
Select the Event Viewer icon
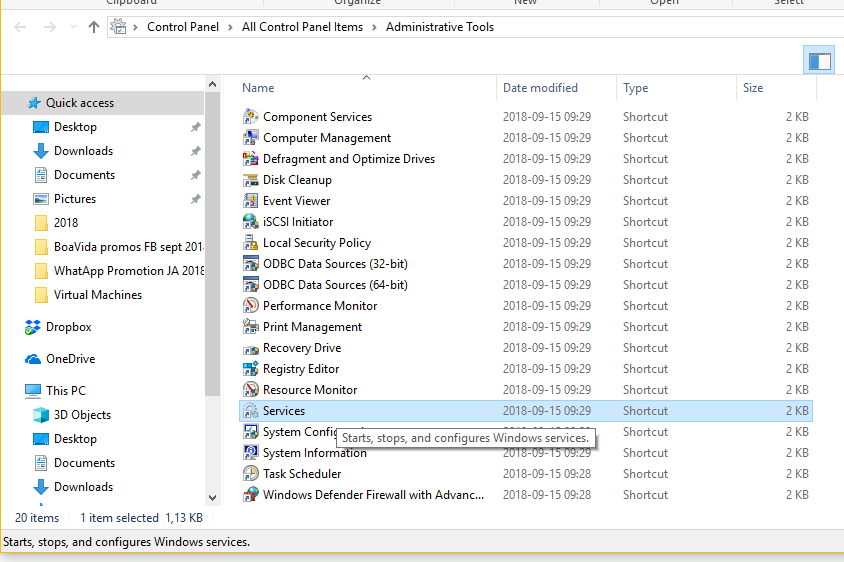coord(250,201)
